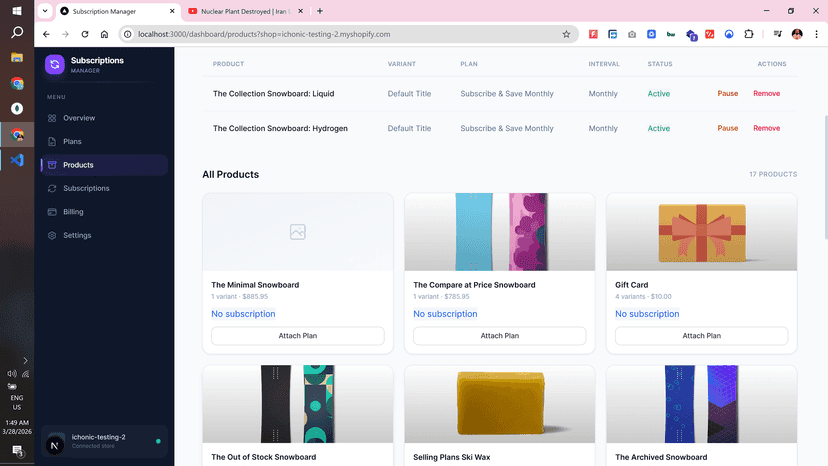The height and width of the screenshot is (466, 828).
Task: Switch to Nuclear Plant Destroyed YouTube tab
Action: (246, 11)
